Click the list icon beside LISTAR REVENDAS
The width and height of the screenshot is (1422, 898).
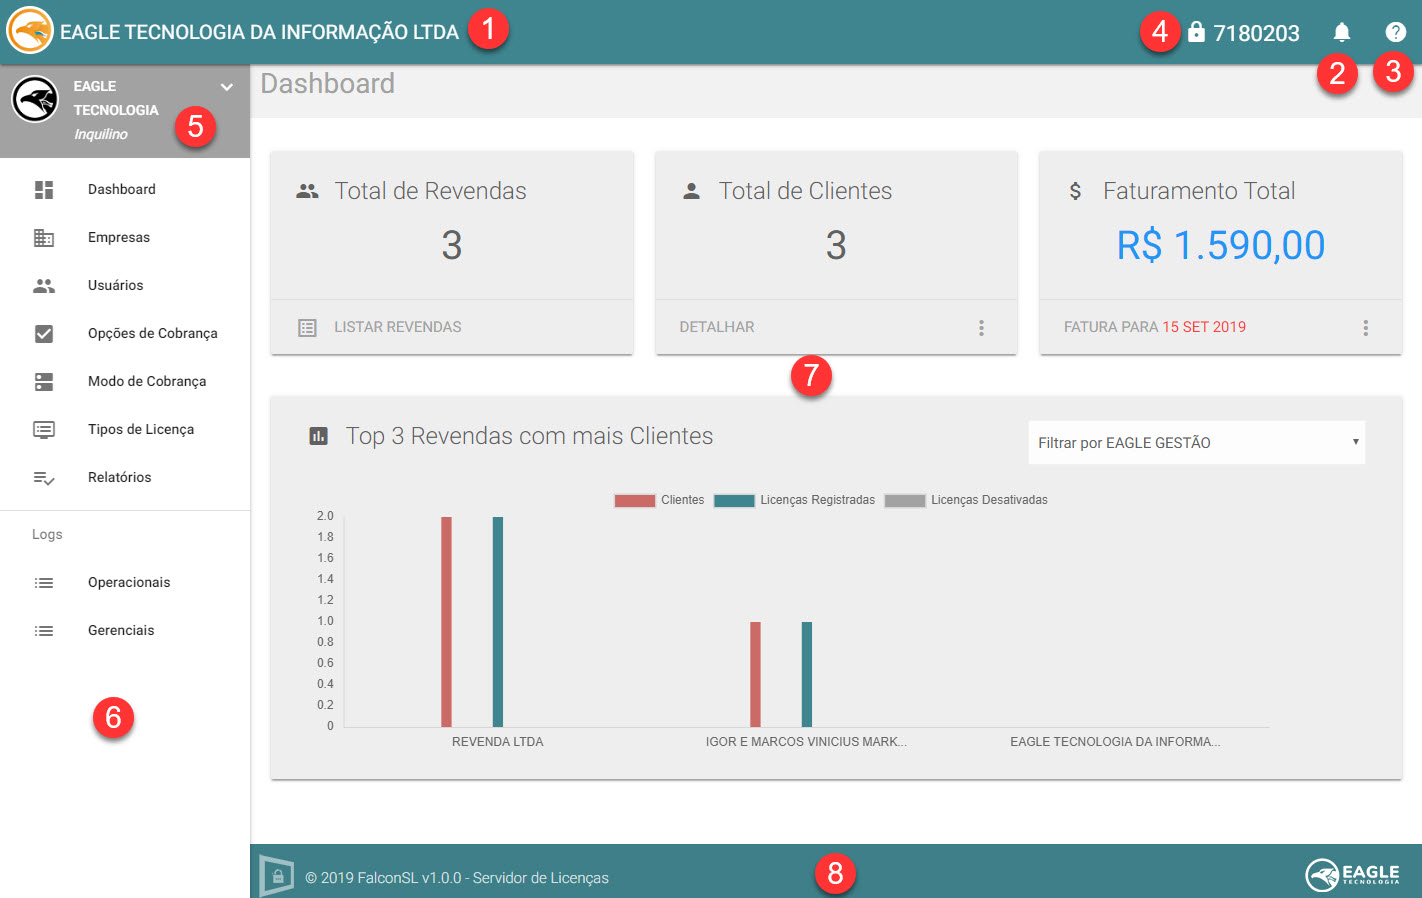coord(307,327)
